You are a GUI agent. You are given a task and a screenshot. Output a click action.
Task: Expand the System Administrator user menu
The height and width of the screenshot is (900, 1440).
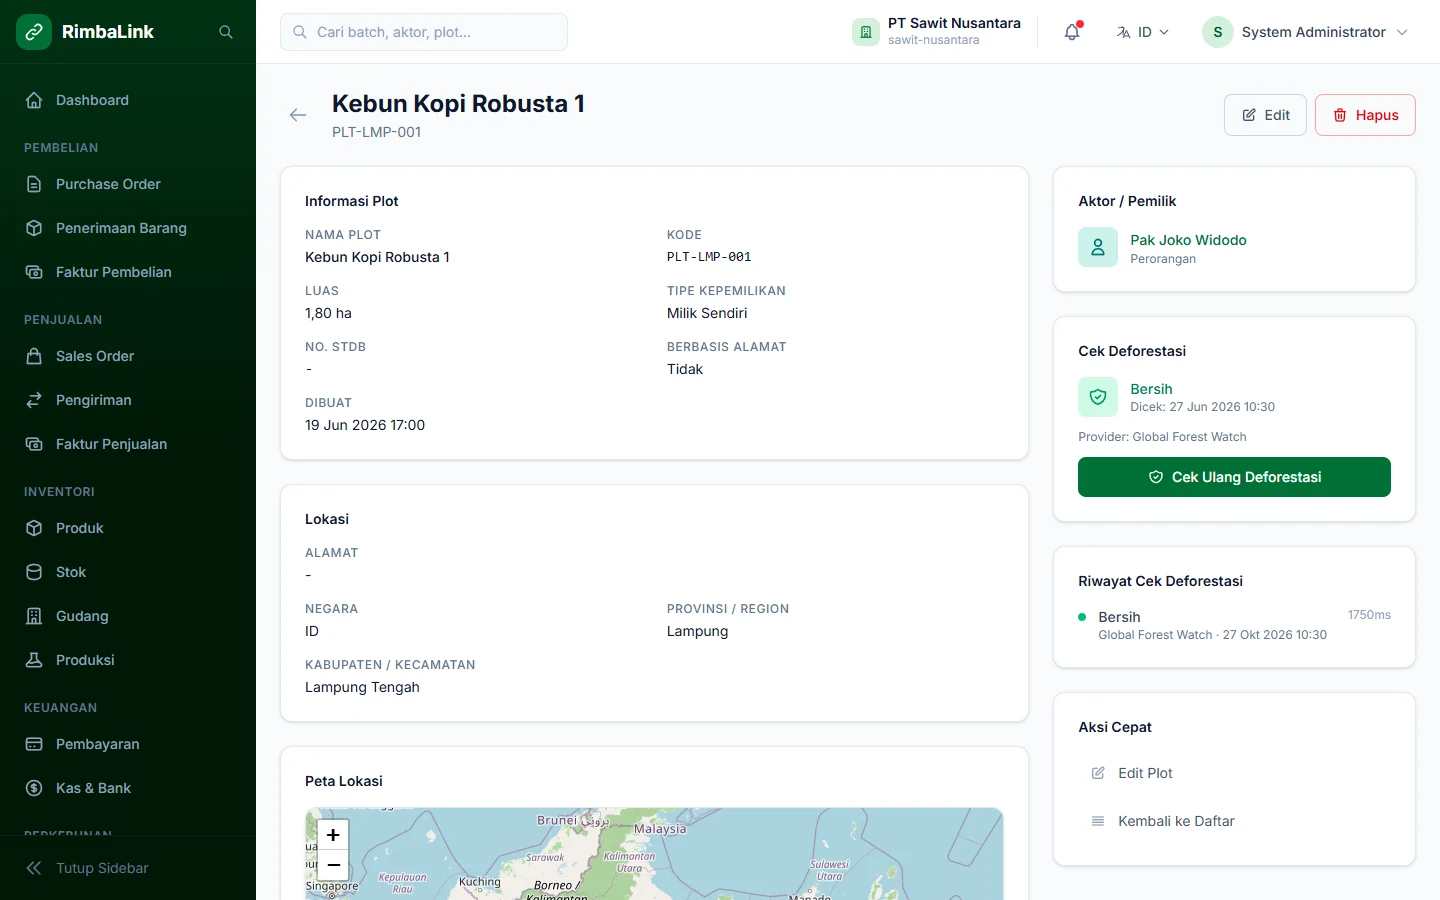click(1305, 32)
